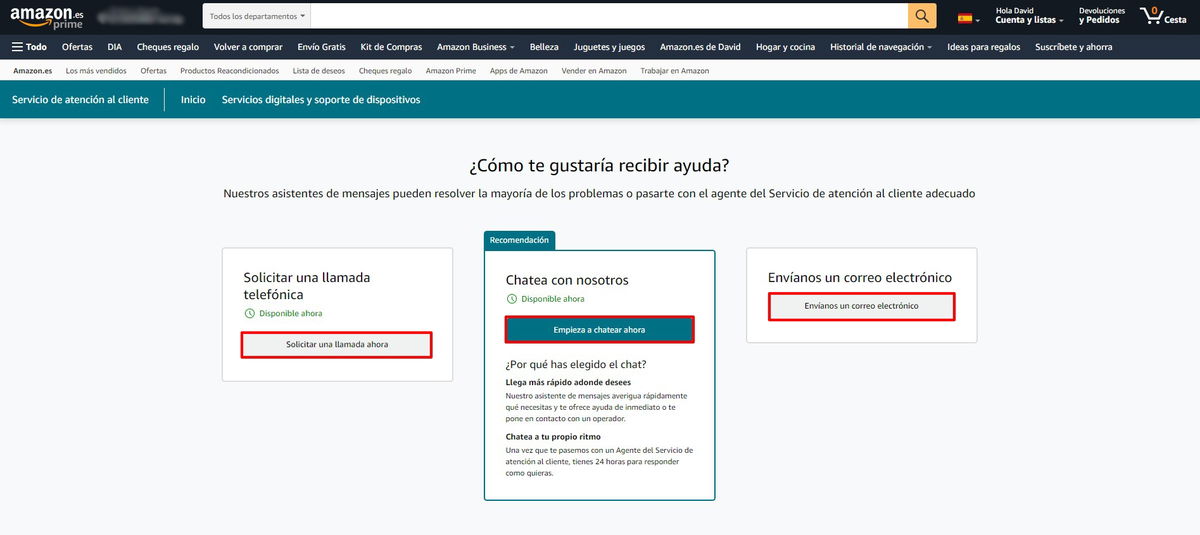Open Servicios digitales y soporte de dispositivos
1200x535 pixels.
(321, 100)
